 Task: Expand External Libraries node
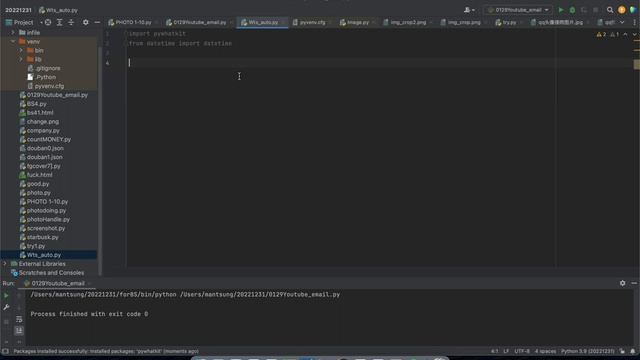5,264
